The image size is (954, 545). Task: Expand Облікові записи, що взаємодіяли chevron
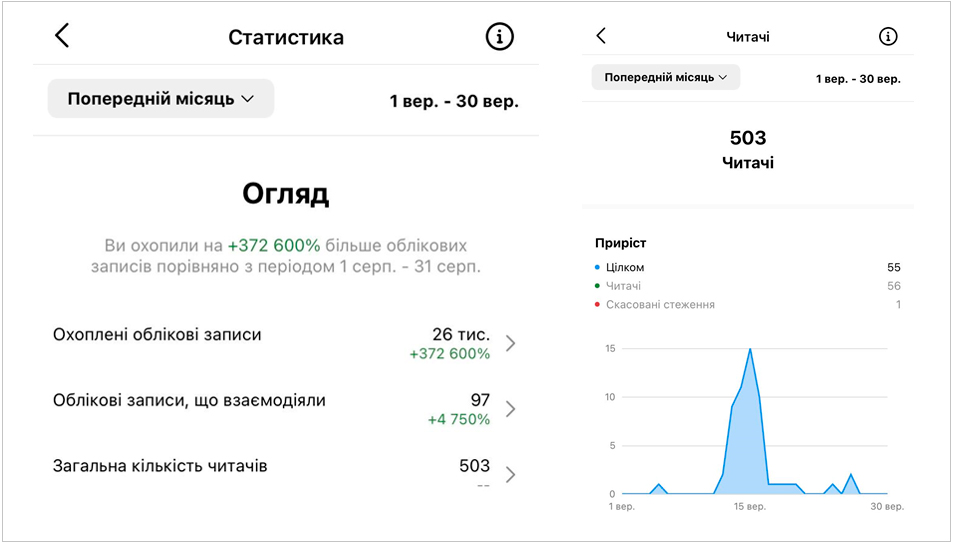pyautogui.click(x=511, y=409)
